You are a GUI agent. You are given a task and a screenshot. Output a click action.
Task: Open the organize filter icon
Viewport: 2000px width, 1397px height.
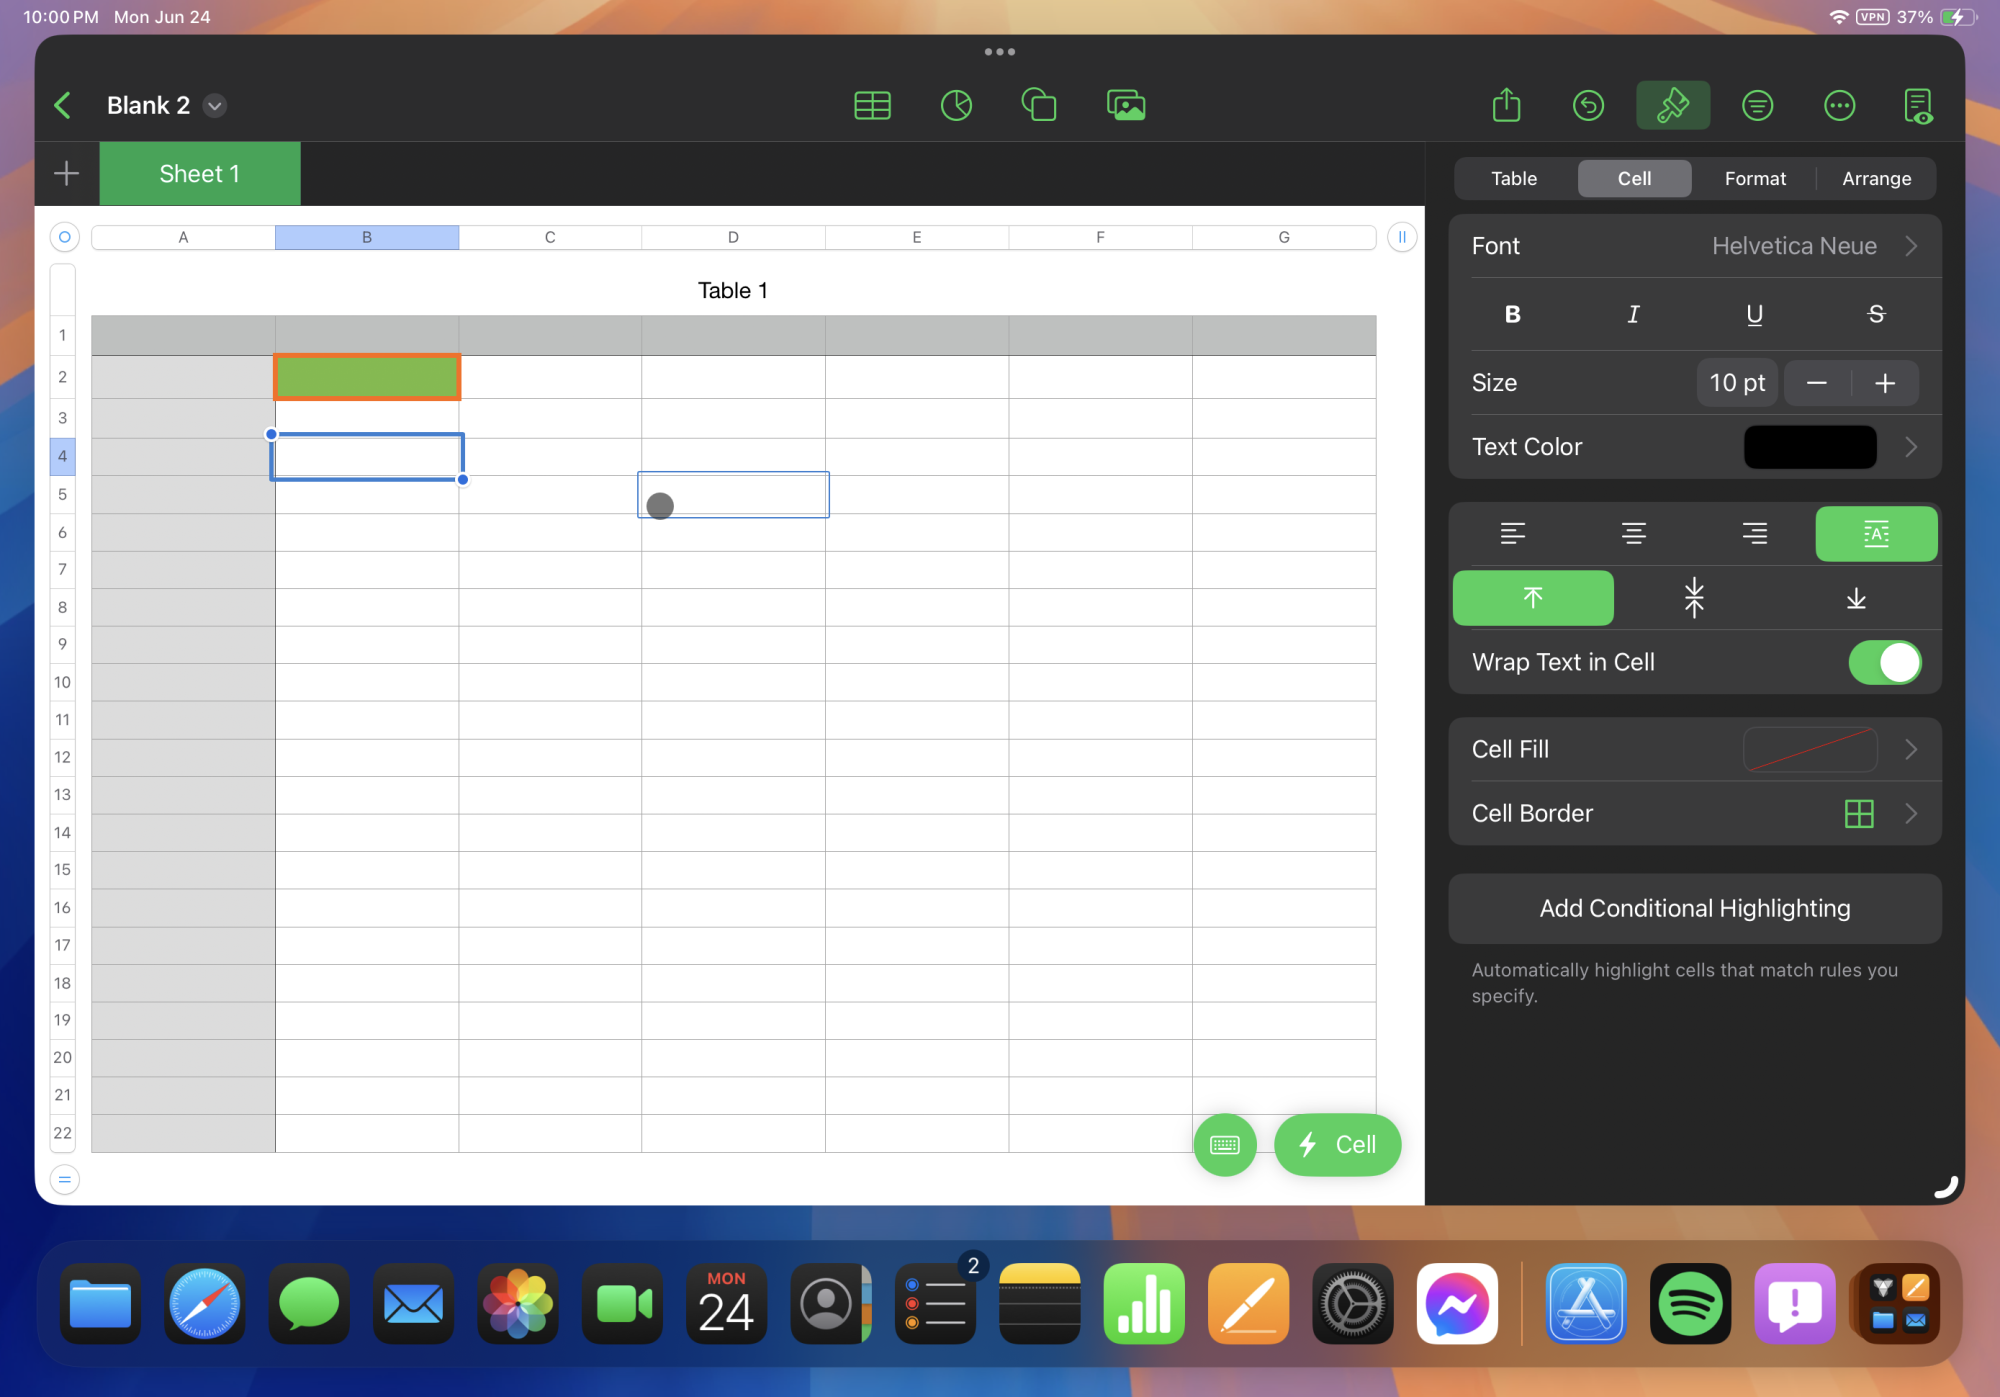pos(1757,105)
